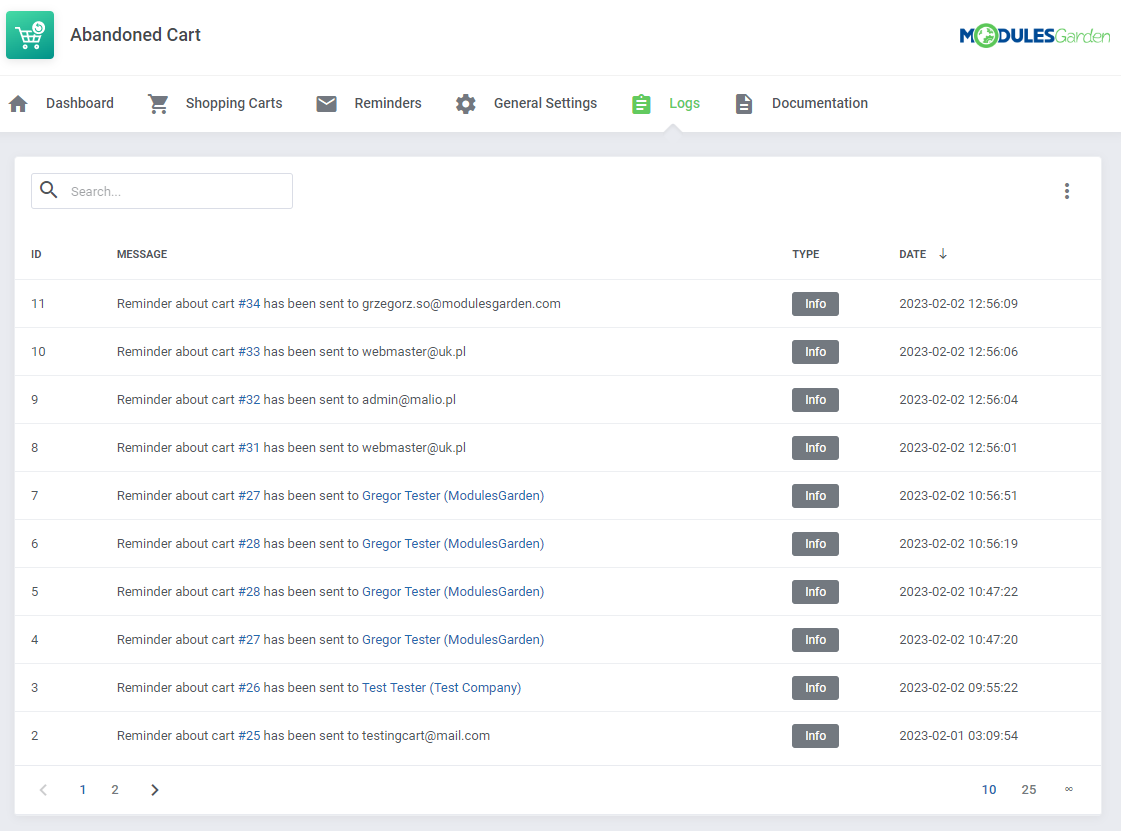This screenshot has width=1121, height=831.
Task: Open the Dashboard home icon
Action: [x=19, y=104]
